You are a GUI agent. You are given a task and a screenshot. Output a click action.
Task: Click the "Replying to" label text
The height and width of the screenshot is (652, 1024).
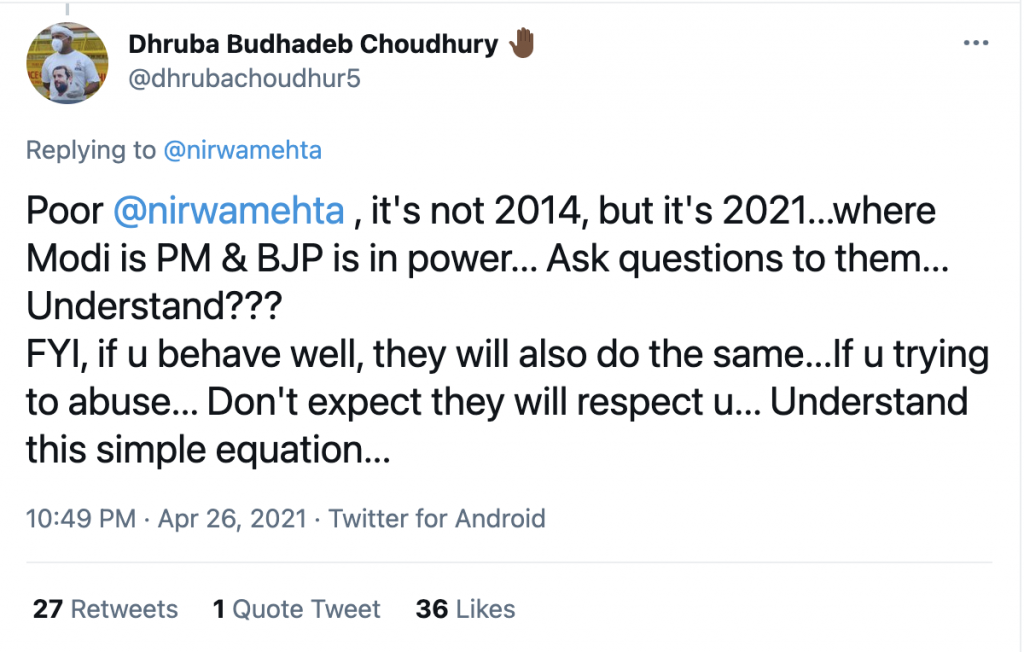(90, 151)
